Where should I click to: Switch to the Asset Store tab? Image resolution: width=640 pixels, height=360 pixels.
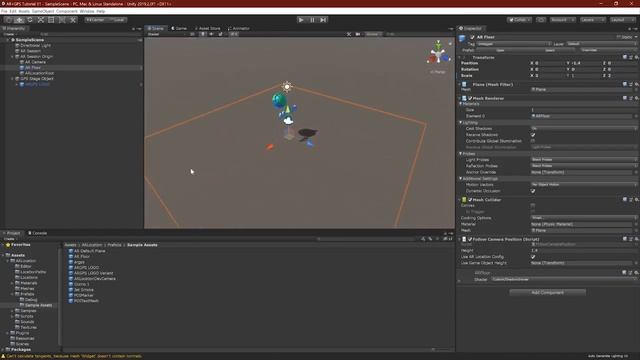pyautogui.click(x=207, y=29)
